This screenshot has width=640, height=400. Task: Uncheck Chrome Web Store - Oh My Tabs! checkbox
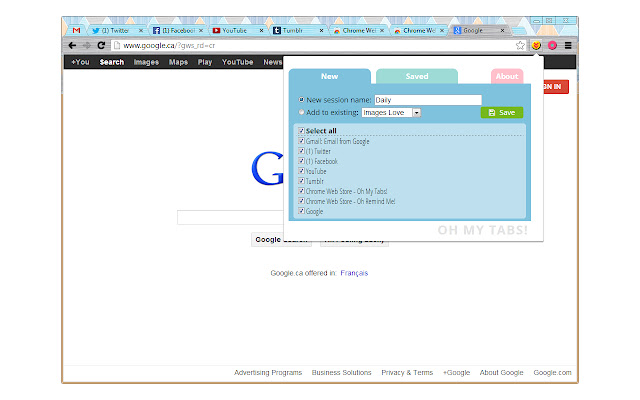(302, 191)
